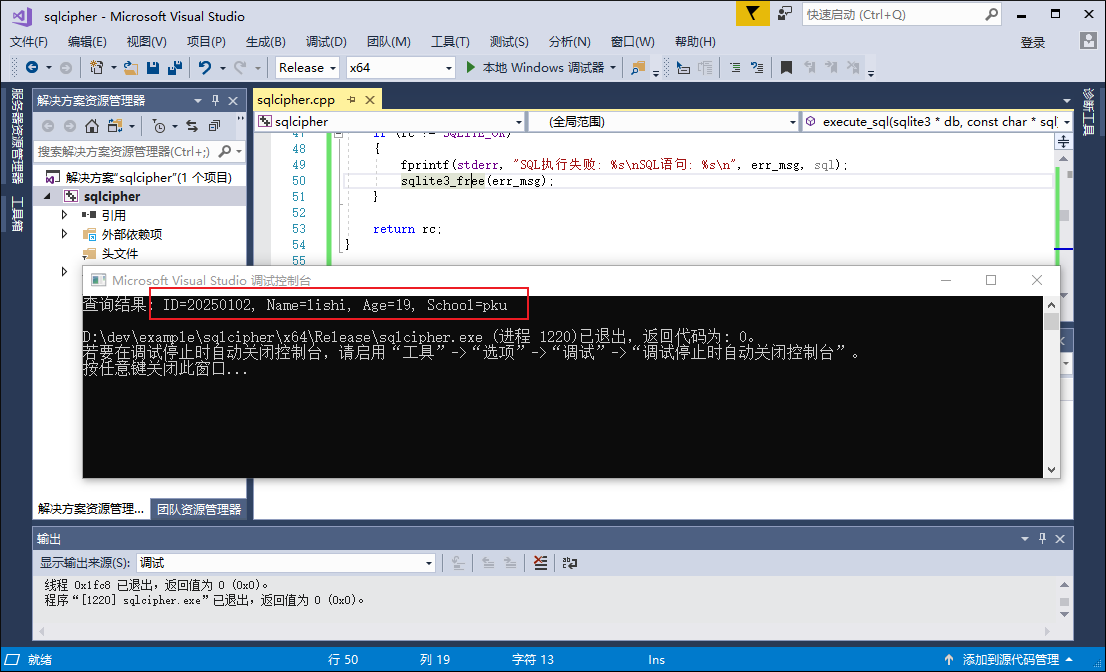
Task: Toggle word wrap in the output panel
Action: pyautogui.click(x=570, y=563)
